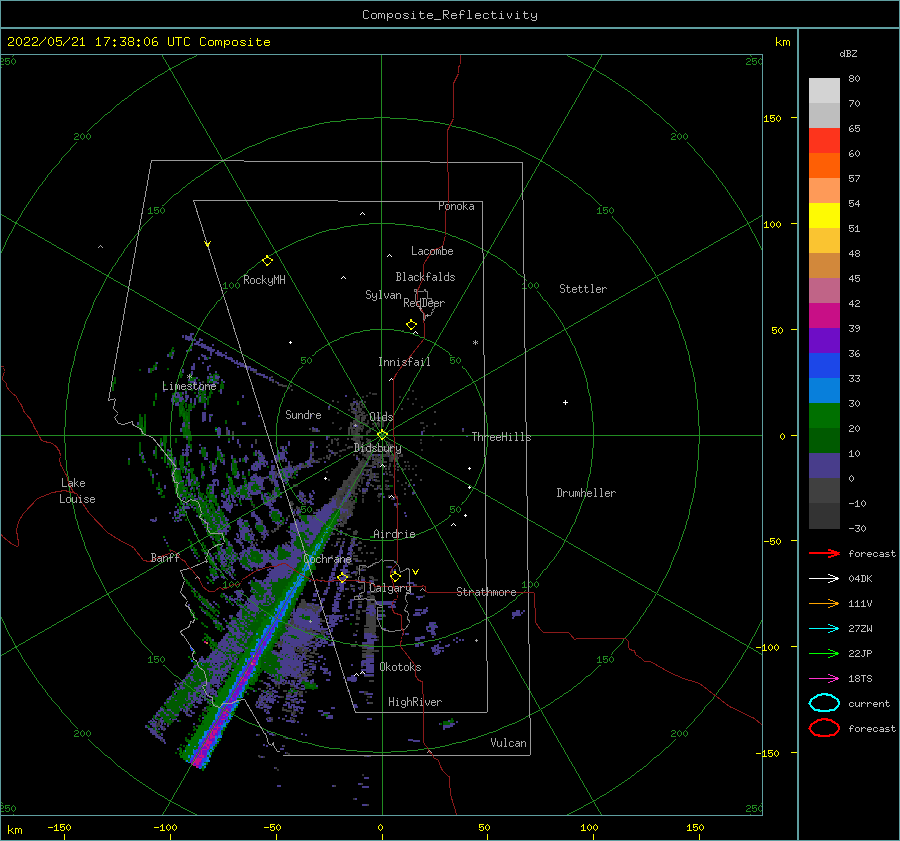Viewport: 900px width, 841px height.
Task: Select the cyan 27ZW arrow icon
Action: tap(824, 629)
